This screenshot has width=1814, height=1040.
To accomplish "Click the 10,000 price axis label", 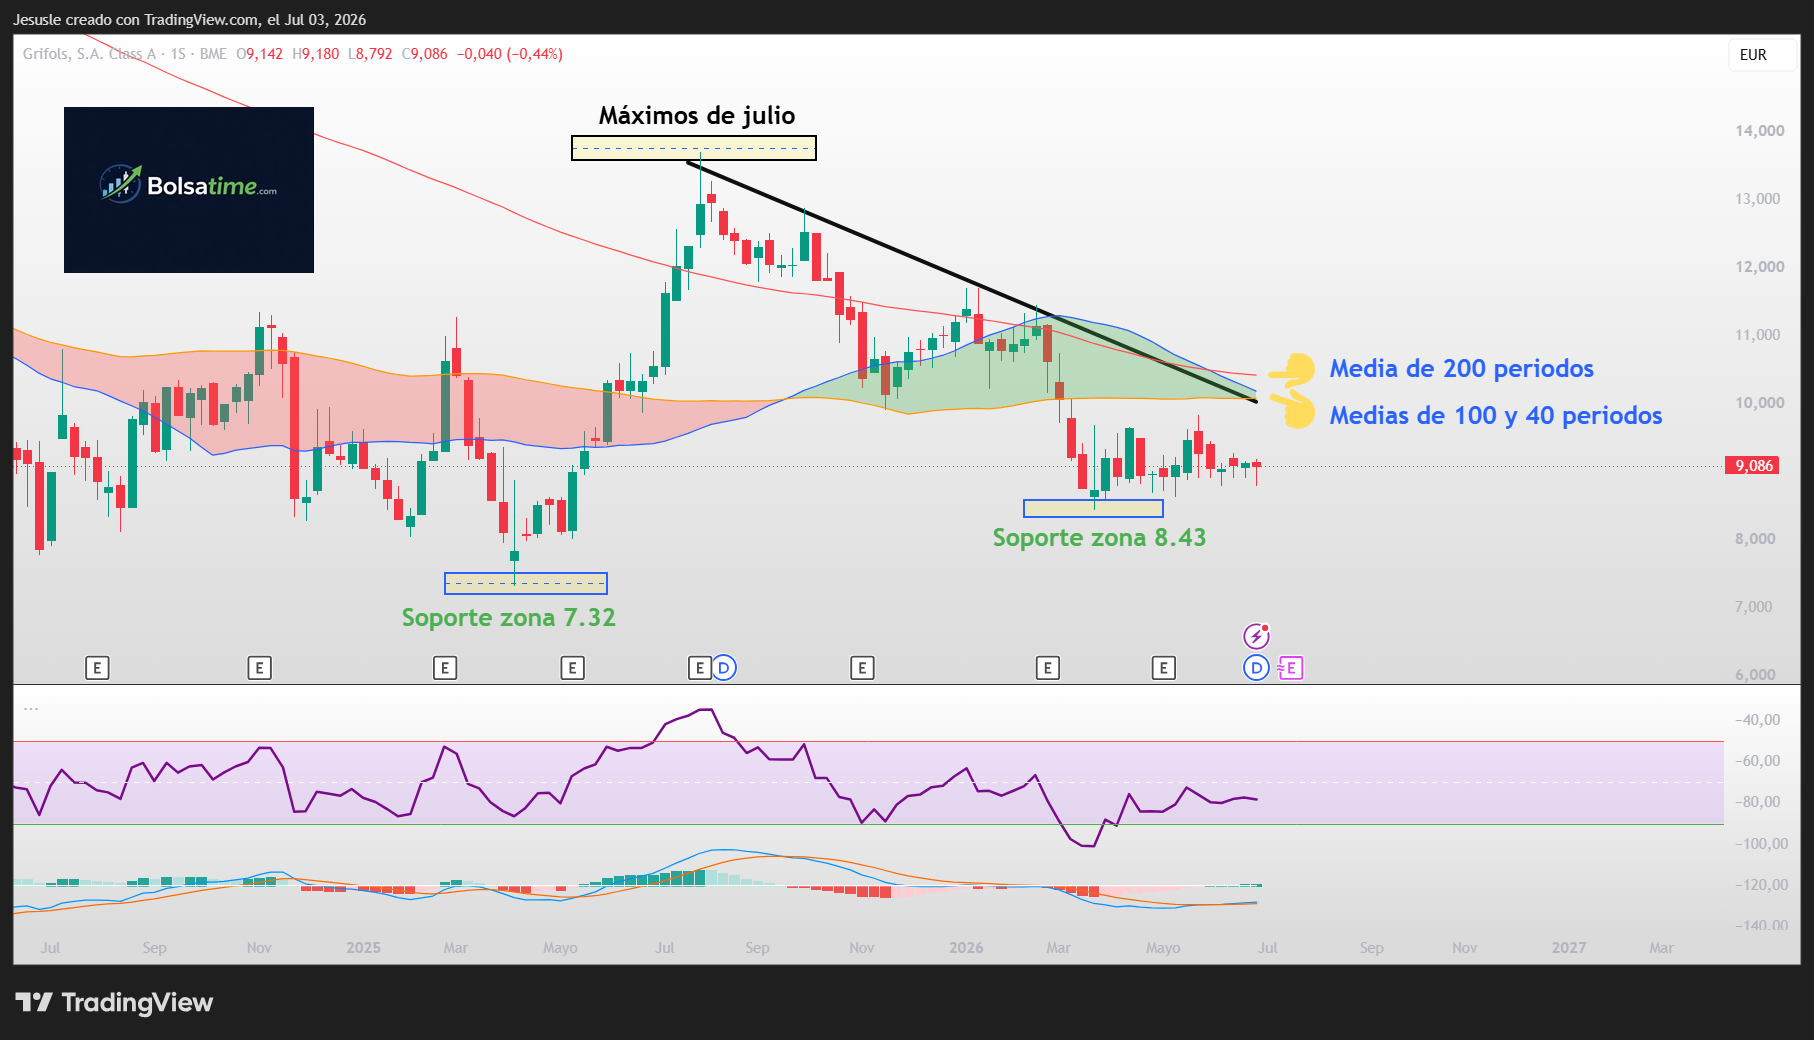I will (1759, 403).
